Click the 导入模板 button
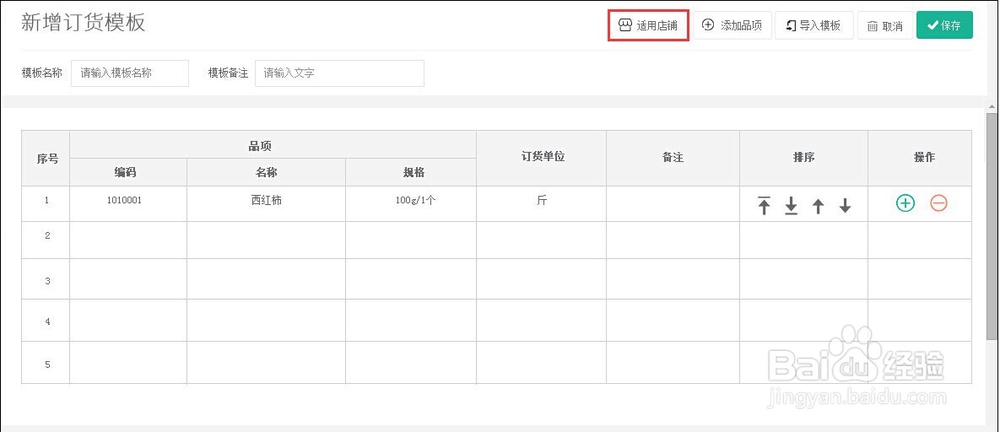 pos(814,26)
